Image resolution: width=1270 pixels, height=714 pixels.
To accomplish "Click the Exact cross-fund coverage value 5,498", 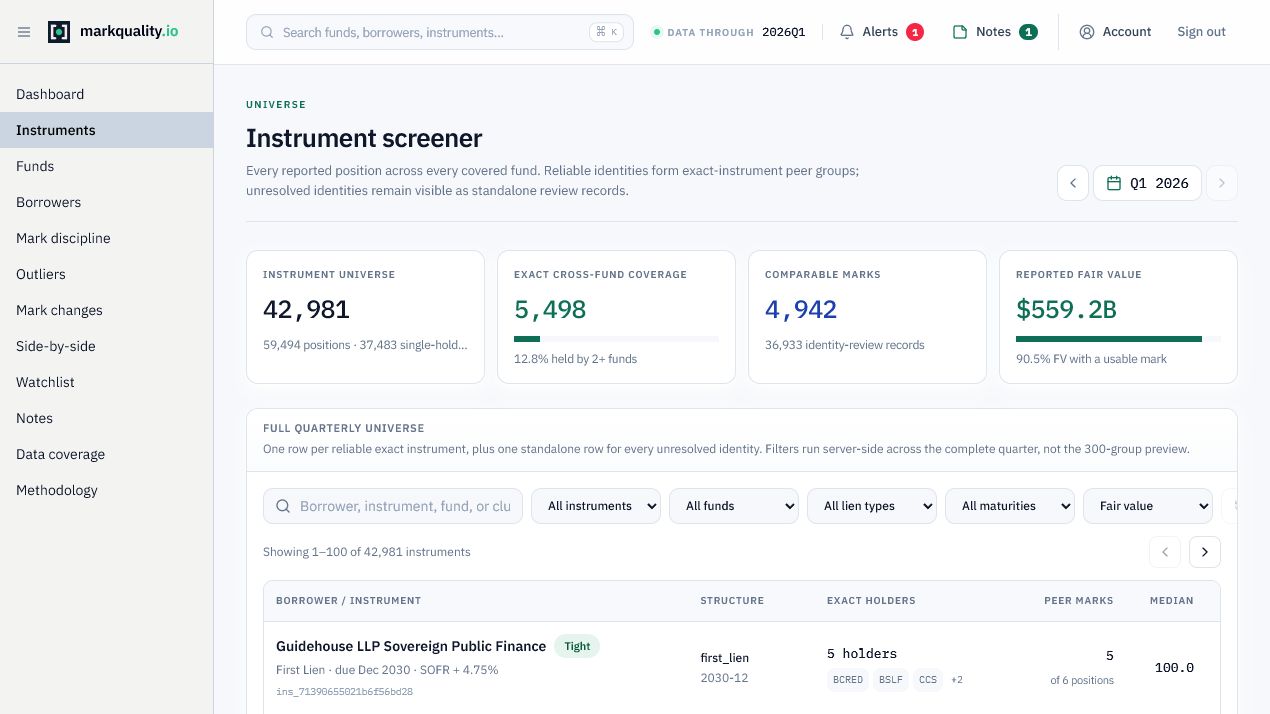I will pyautogui.click(x=550, y=310).
